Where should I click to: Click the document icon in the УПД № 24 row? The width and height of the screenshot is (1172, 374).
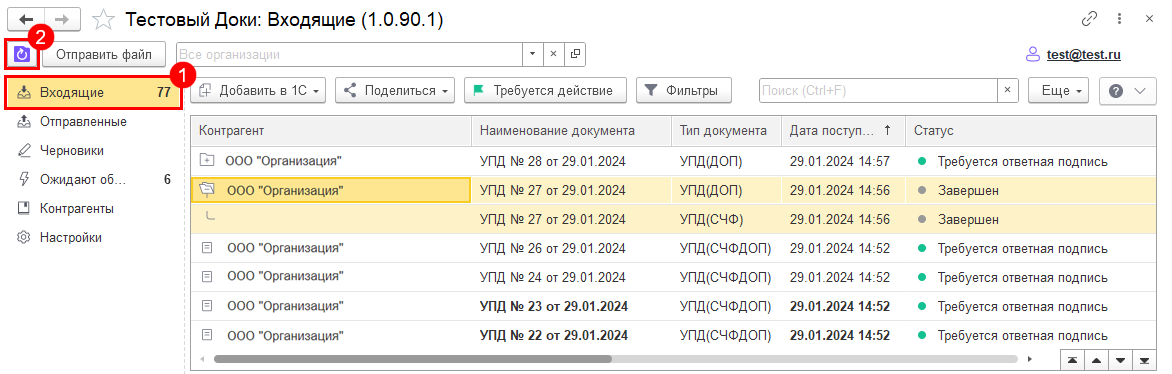coord(208,277)
